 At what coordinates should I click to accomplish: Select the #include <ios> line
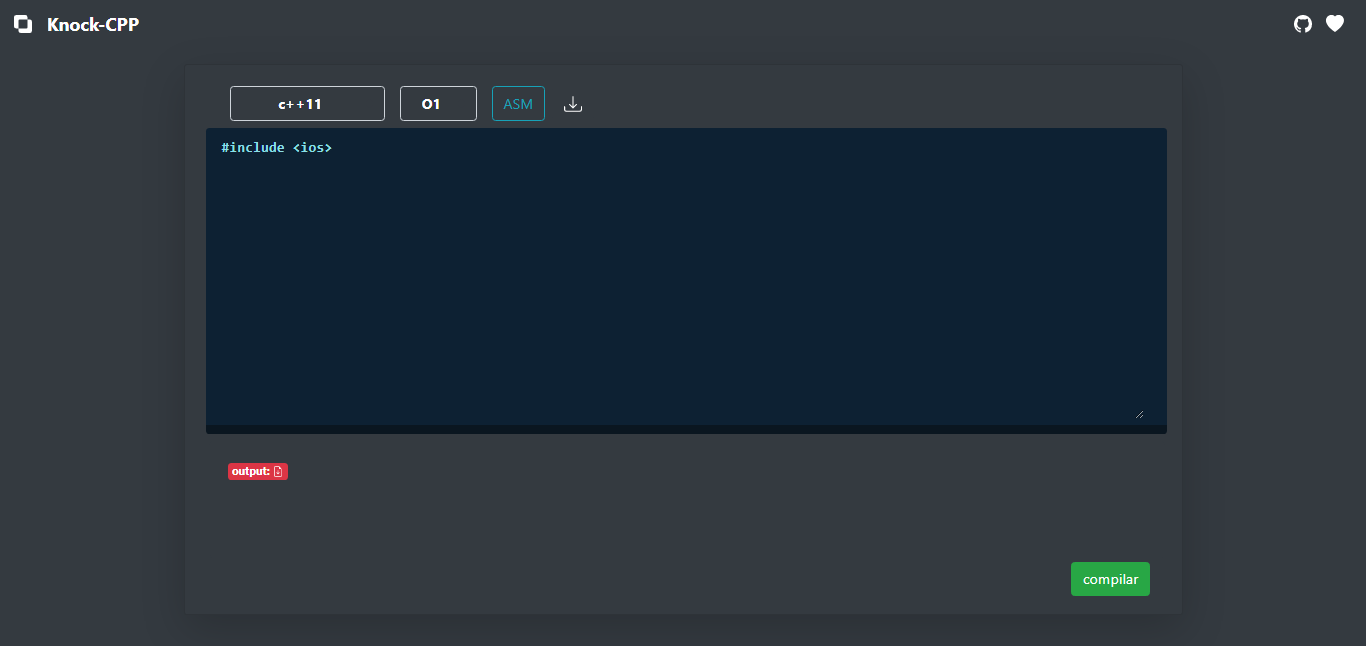(x=277, y=147)
